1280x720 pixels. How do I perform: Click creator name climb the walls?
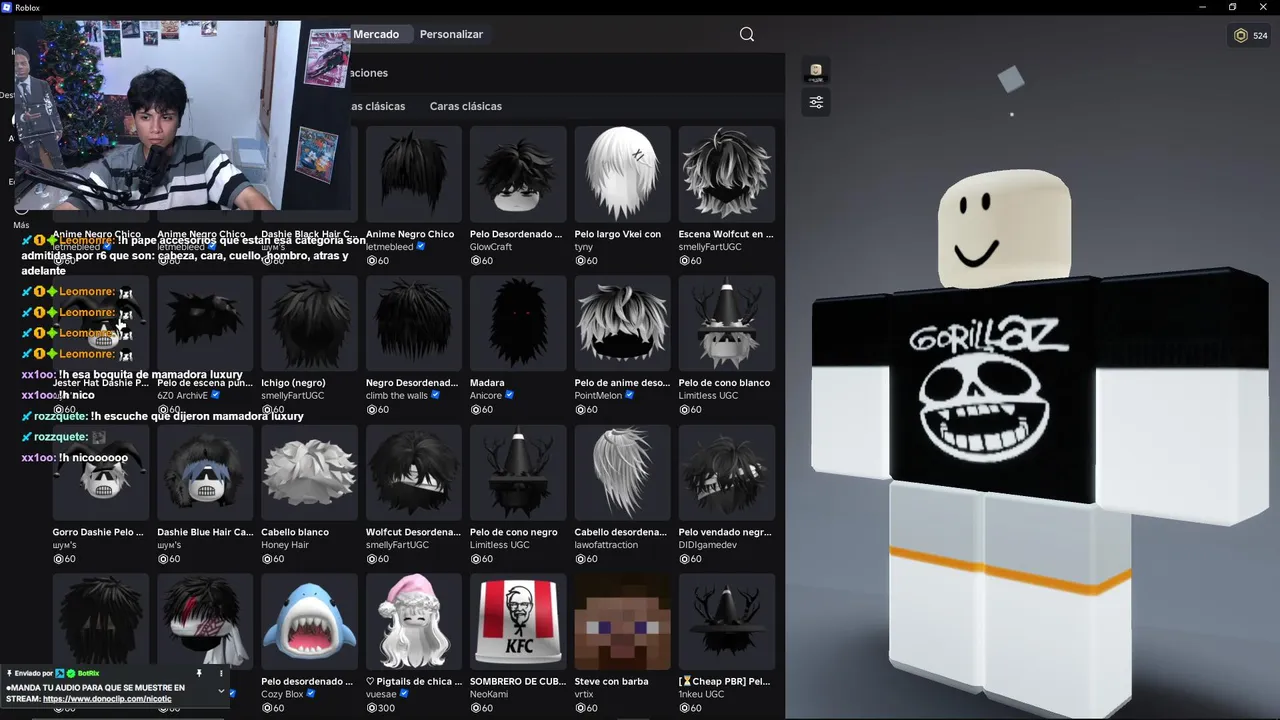click(397, 396)
